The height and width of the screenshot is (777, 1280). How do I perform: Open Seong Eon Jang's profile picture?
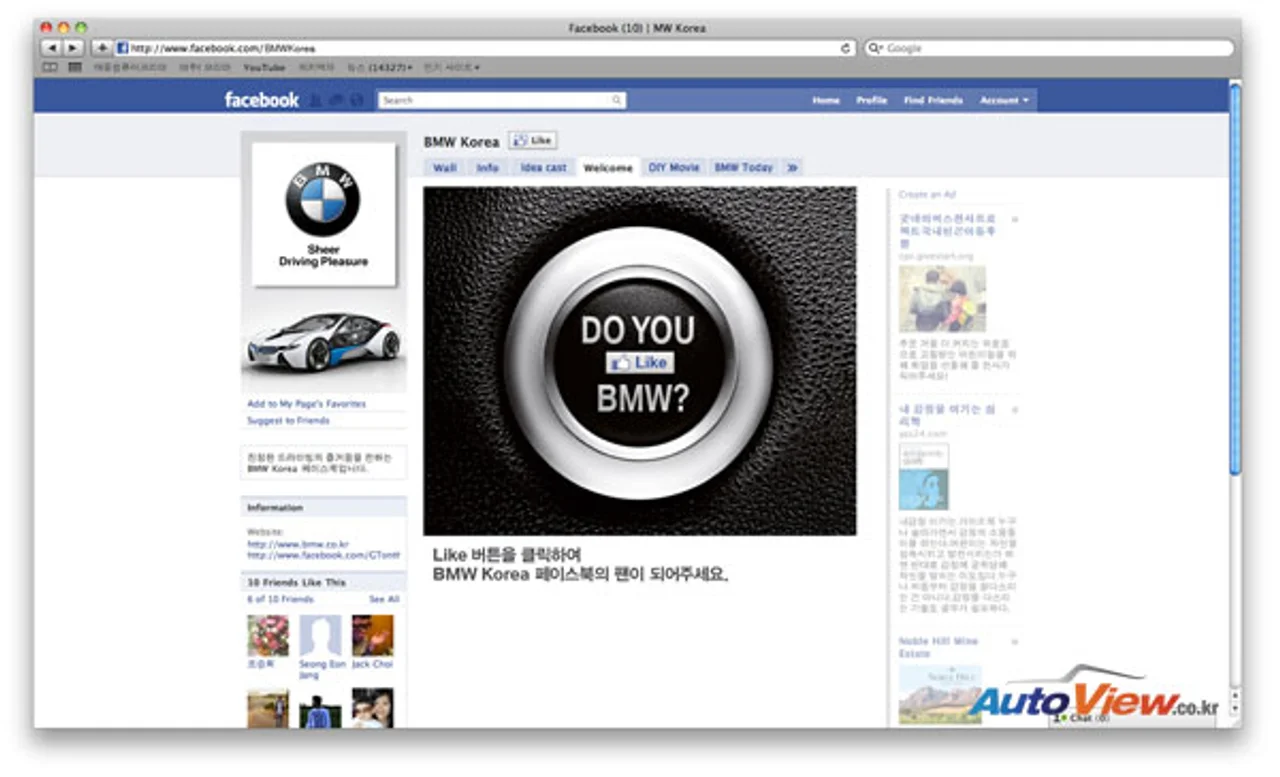321,636
